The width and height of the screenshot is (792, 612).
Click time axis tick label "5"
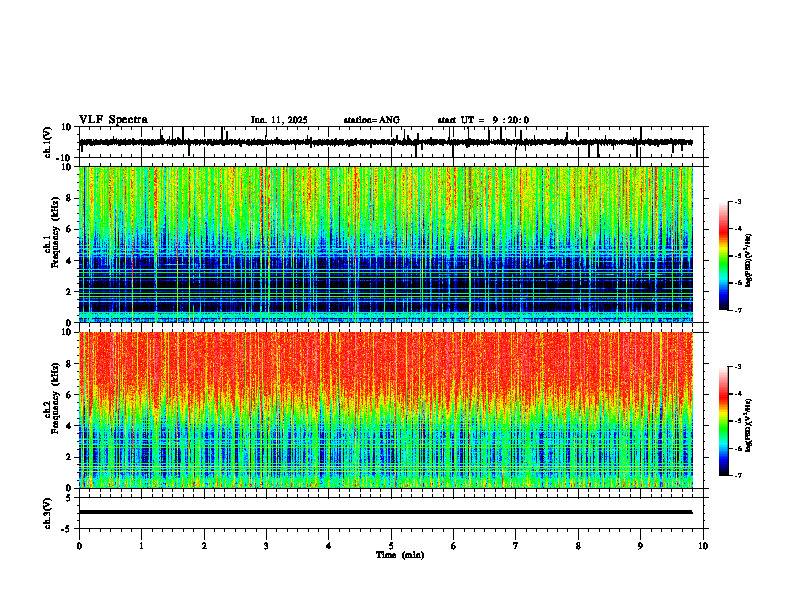click(x=391, y=546)
